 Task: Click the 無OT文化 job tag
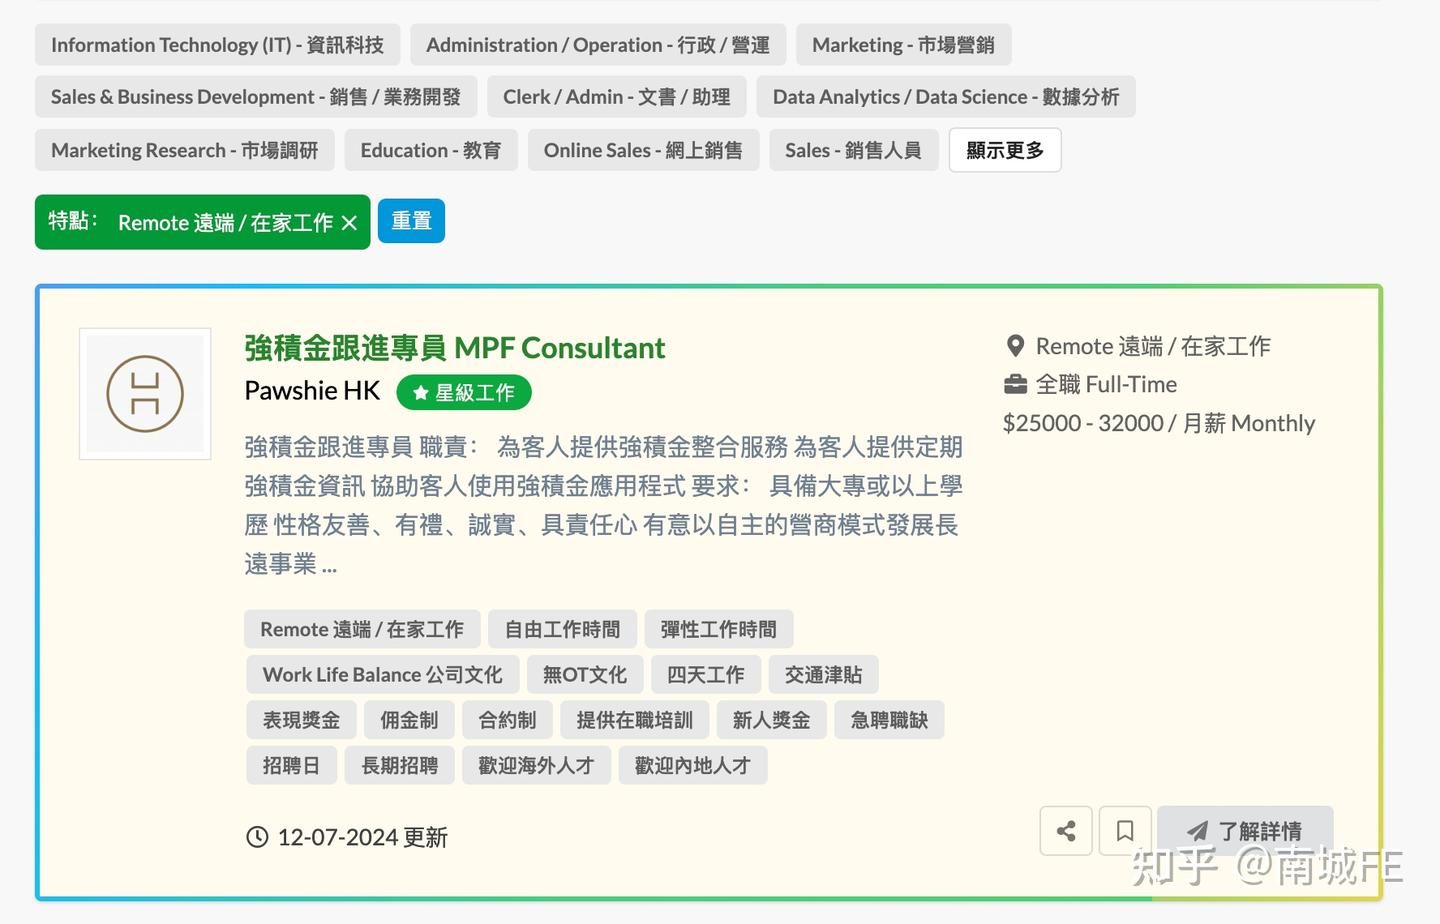click(585, 675)
